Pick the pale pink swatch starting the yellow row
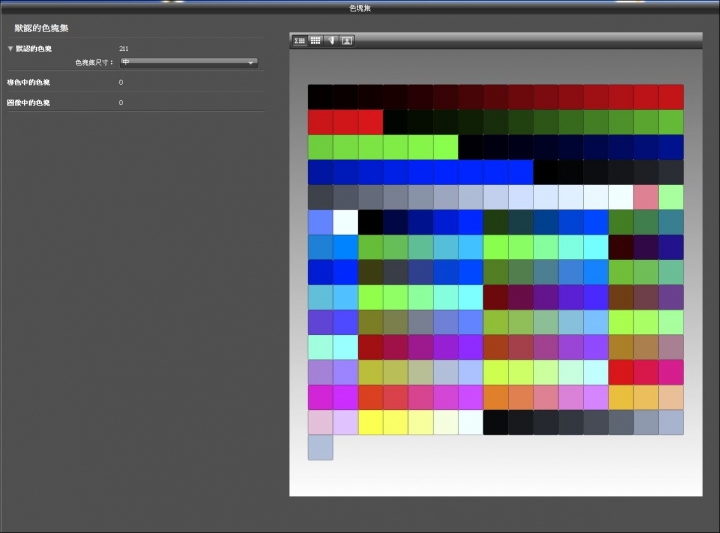Viewport: 720px width, 533px height. click(320, 422)
